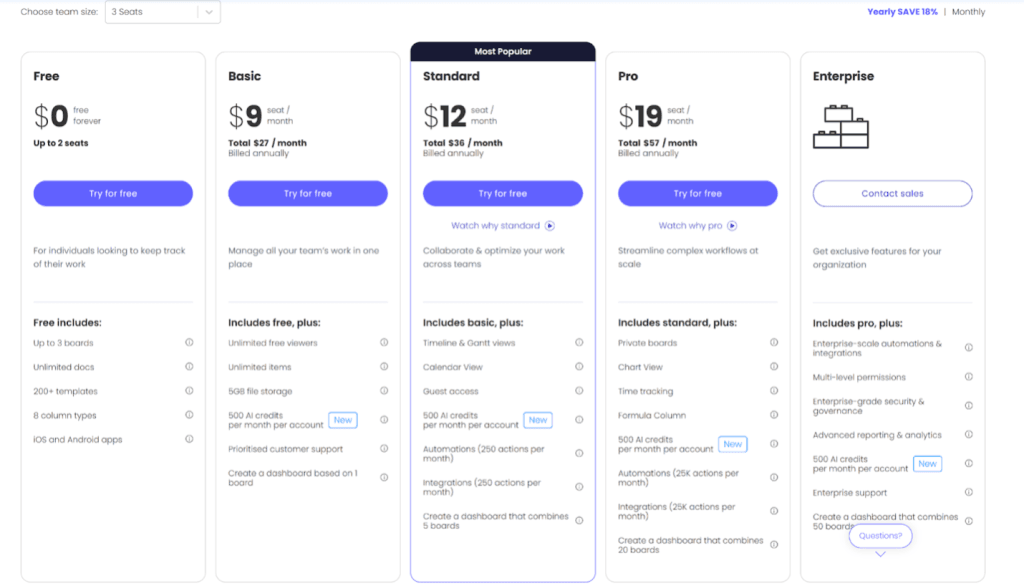Open the info tooltip for Up to 3 boards

pos(191,341)
